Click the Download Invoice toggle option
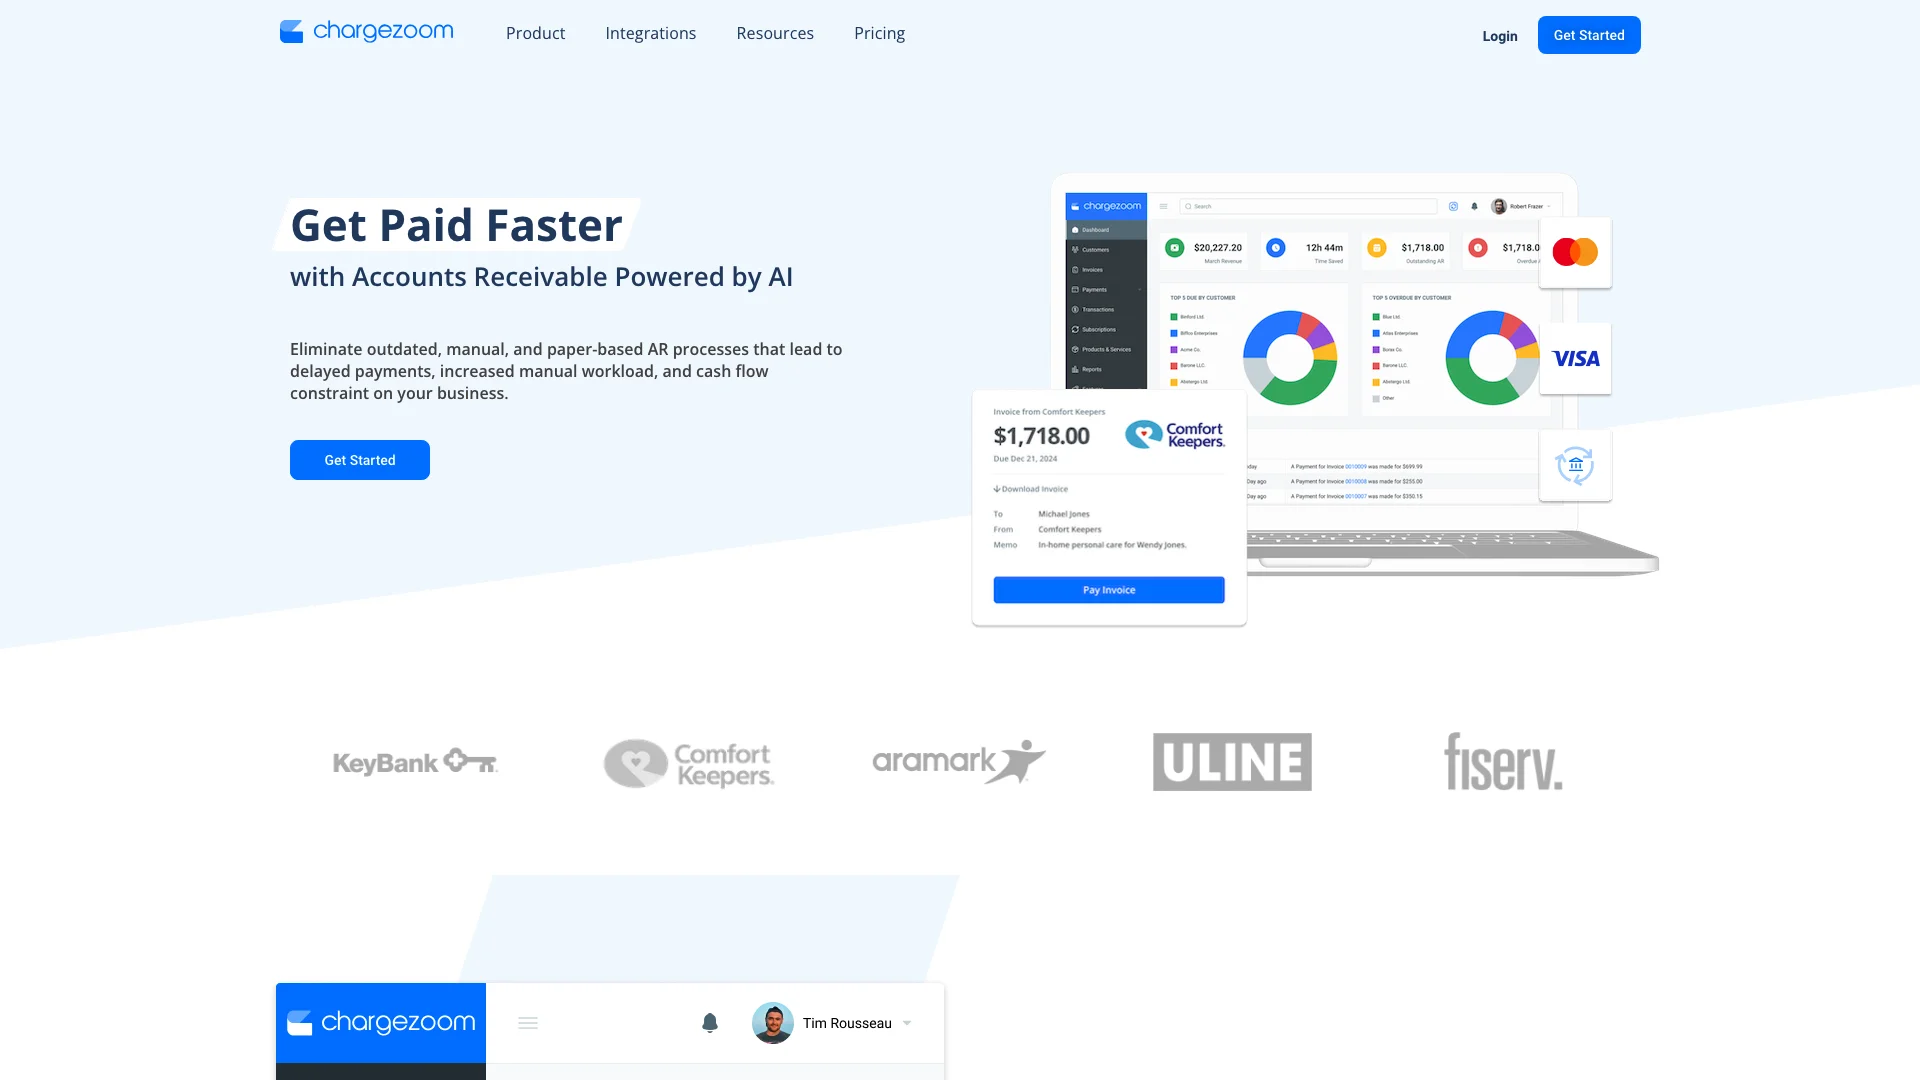 tap(1033, 489)
